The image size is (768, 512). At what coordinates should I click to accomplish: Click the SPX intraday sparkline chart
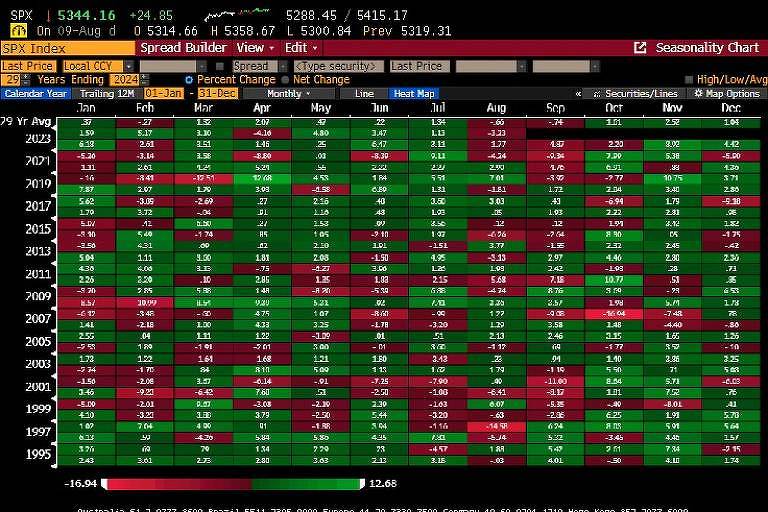click(237, 15)
